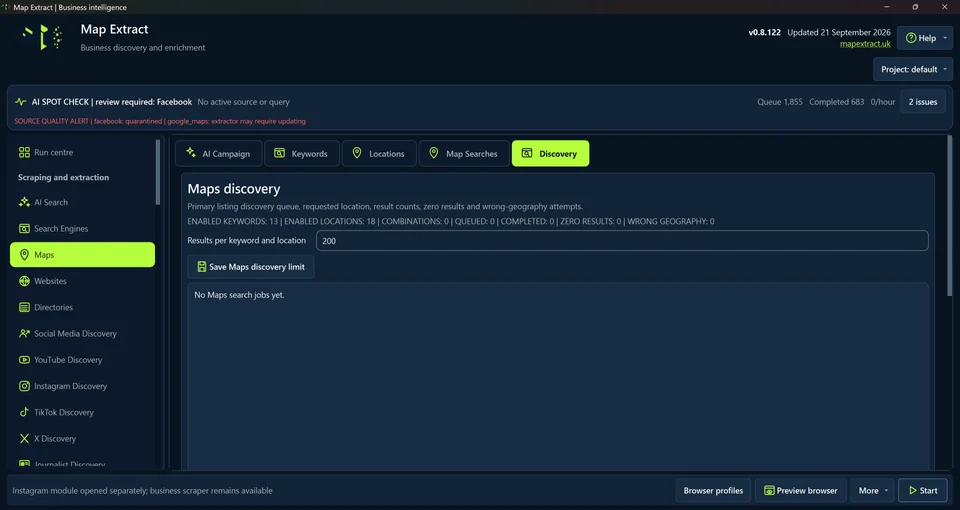Screen dimensions: 960x510
Task: Click the save disk icon on limit button
Action: (201, 266)
